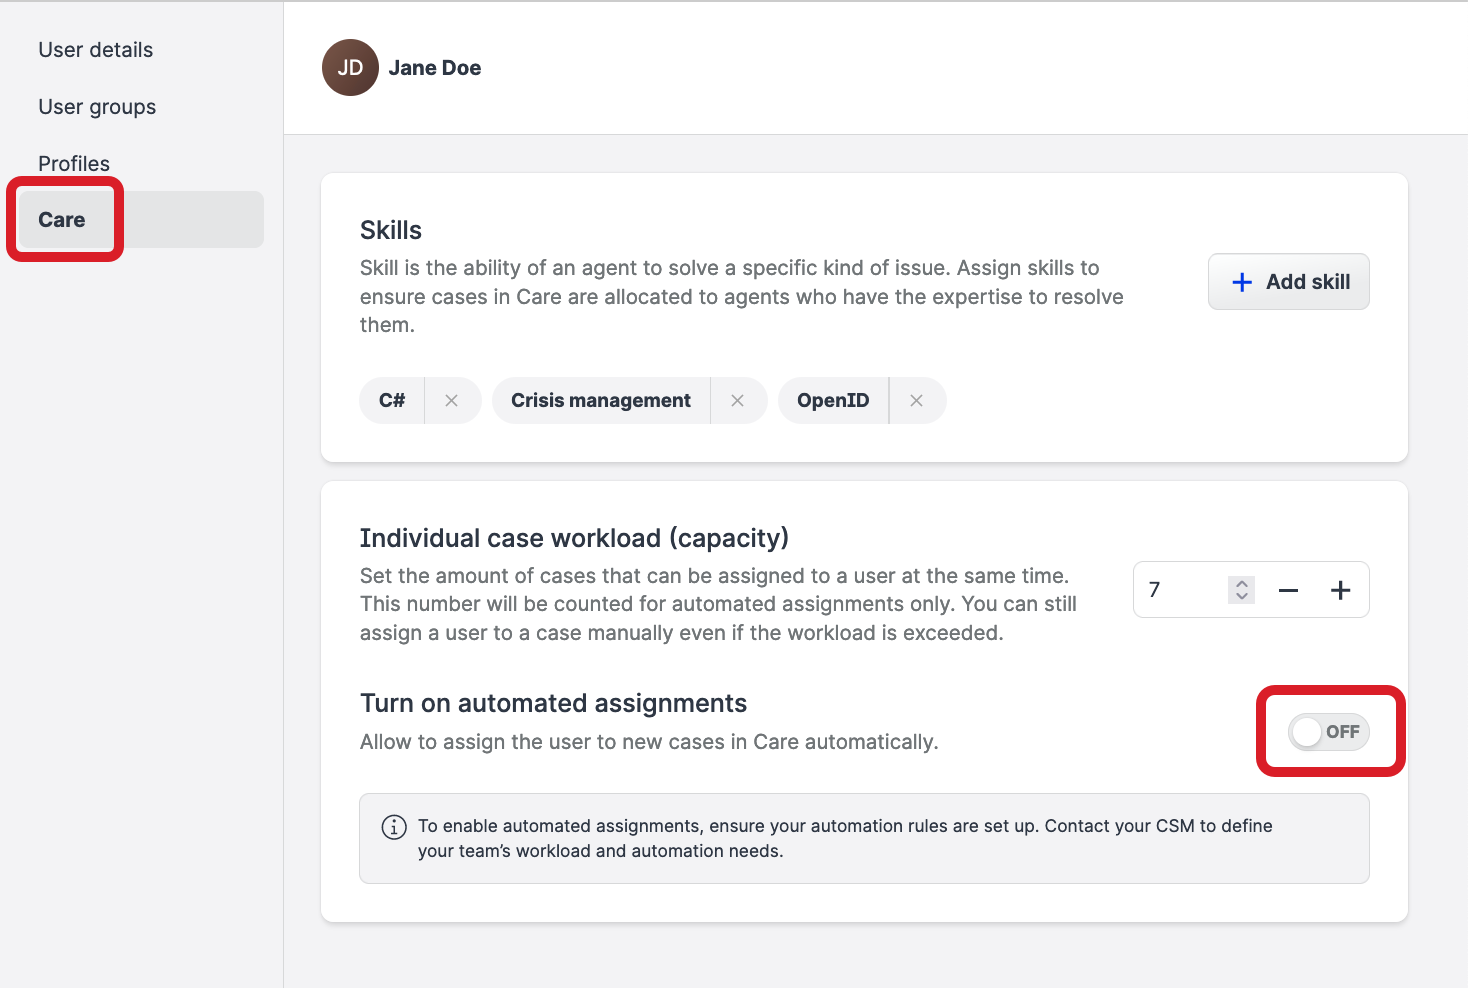The width and height of the screenshot is (1468, 988).
Task: Open the User details section
Action: [x=95, y=49]
